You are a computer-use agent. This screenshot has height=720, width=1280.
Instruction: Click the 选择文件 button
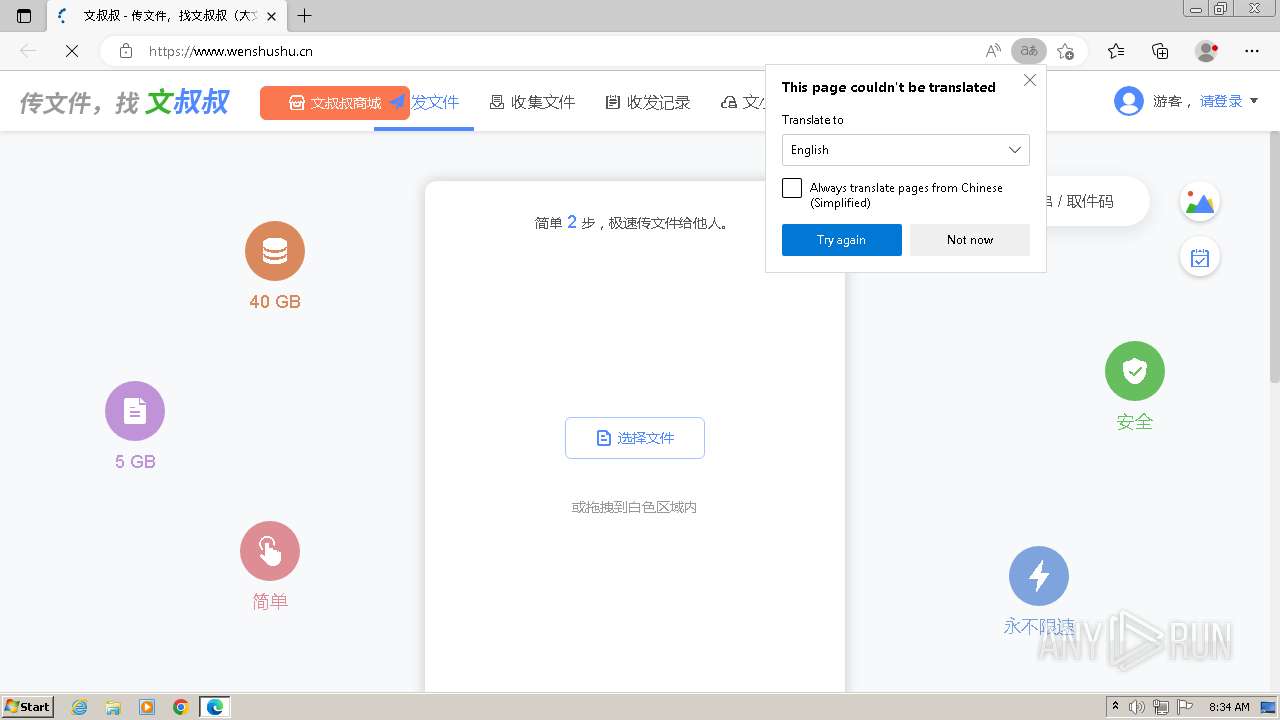[x=635, y=438]
